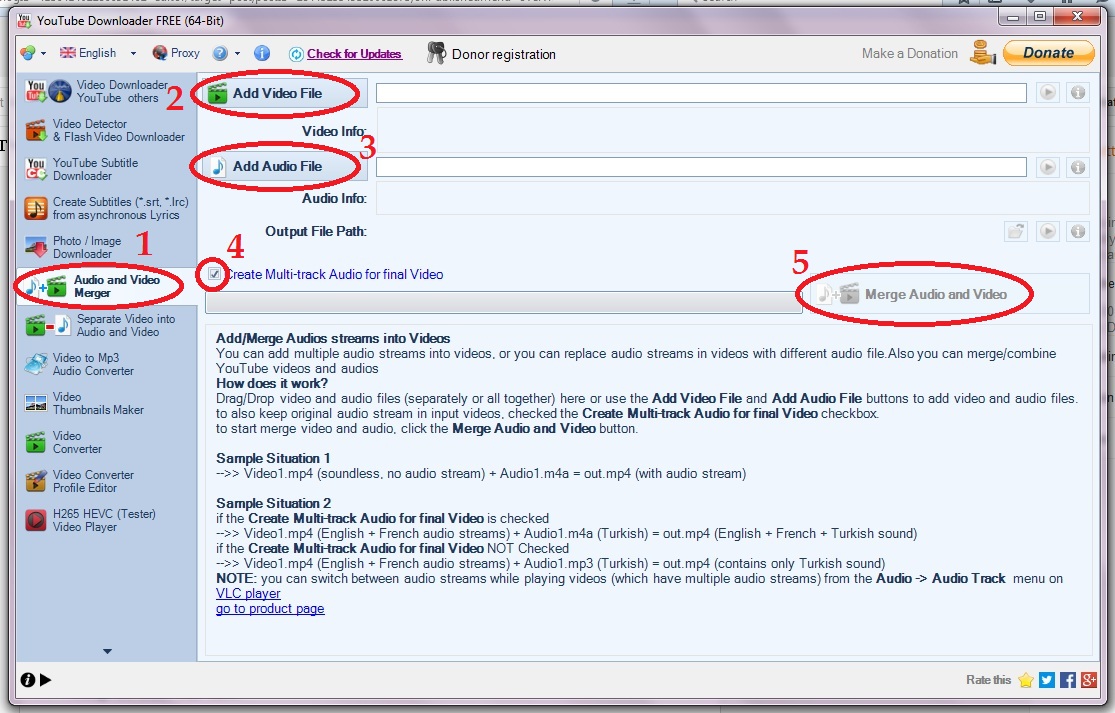The image size is (1115, 713).
Task: Click the Output File Path label
Action: pos(316,232)
